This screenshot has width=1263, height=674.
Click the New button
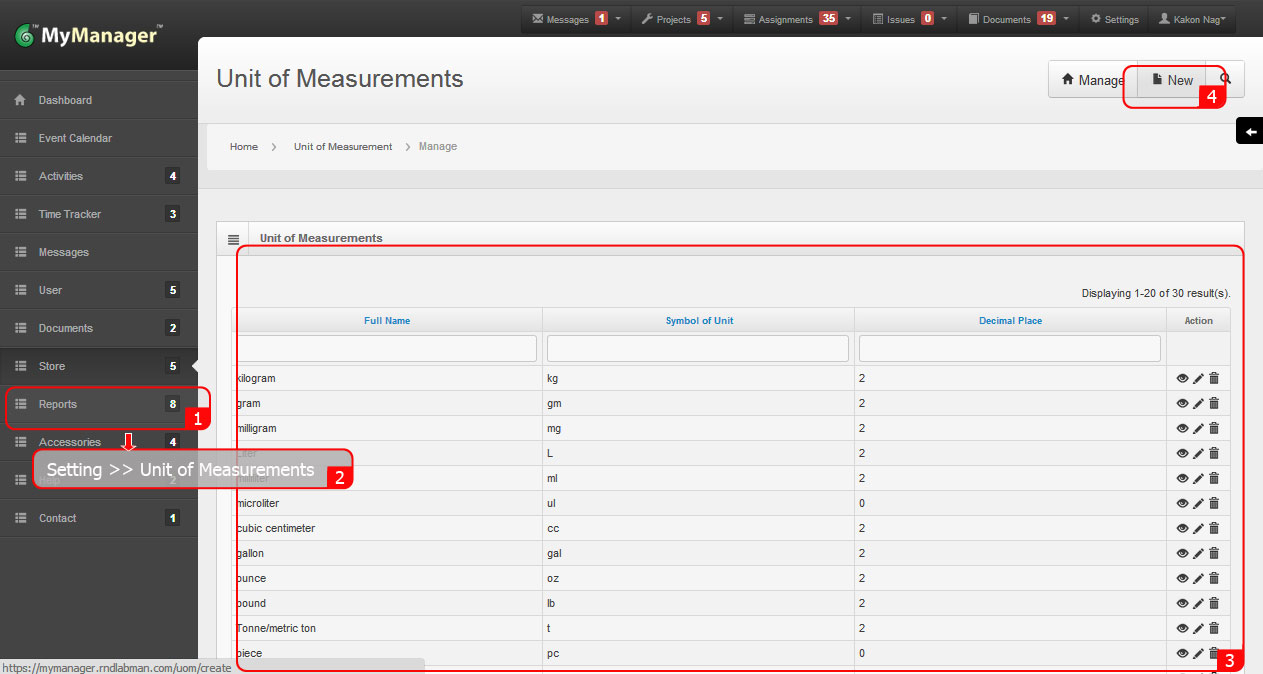(1172, 80)
